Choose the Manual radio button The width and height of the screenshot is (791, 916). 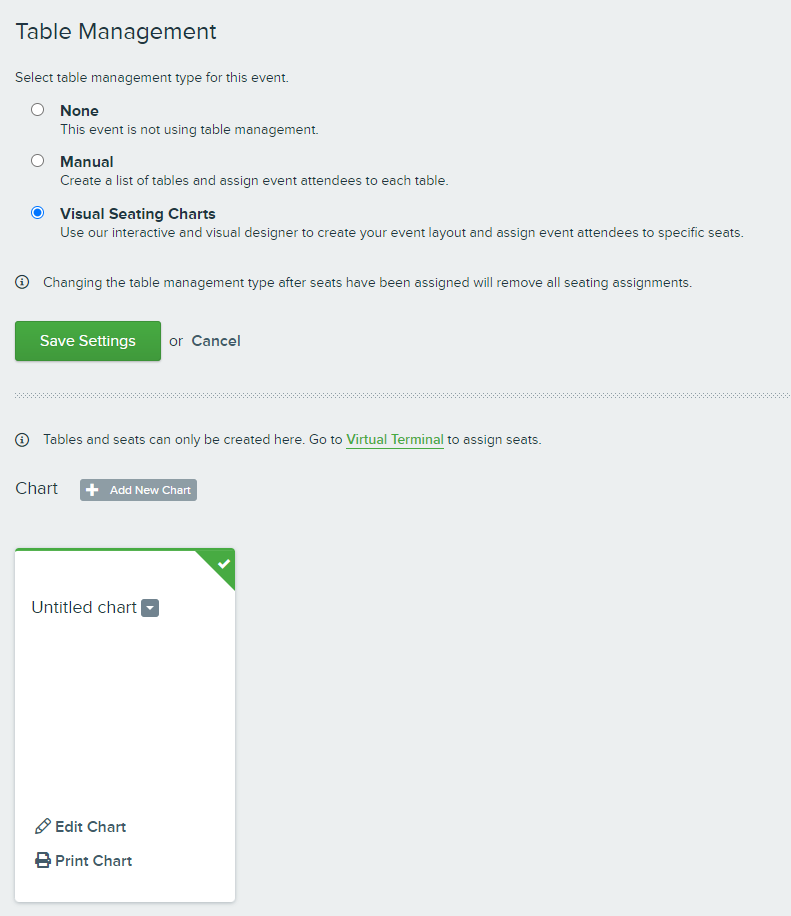point(37,161)
